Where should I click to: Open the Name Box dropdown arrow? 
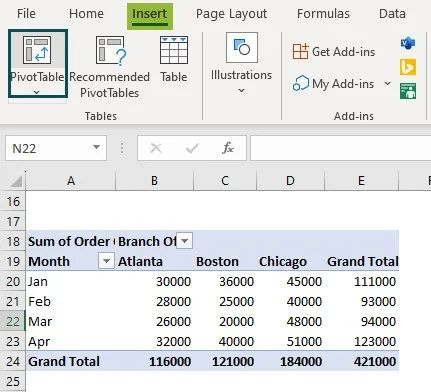pos(96,147)
